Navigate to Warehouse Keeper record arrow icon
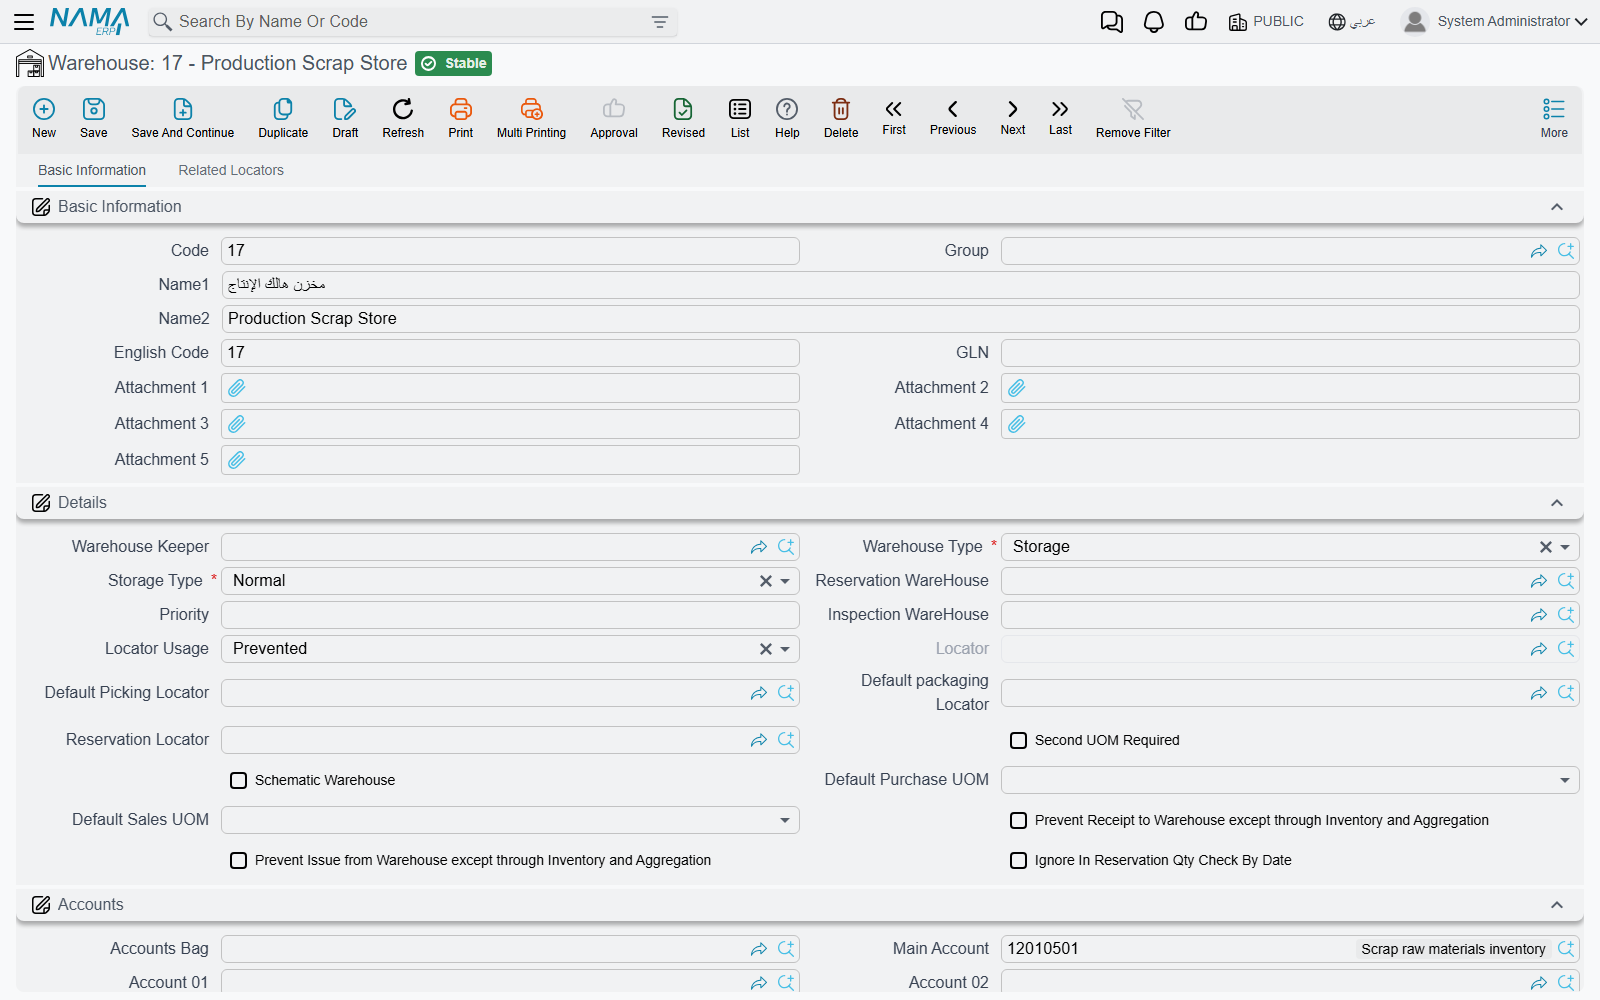 point(759,547)
